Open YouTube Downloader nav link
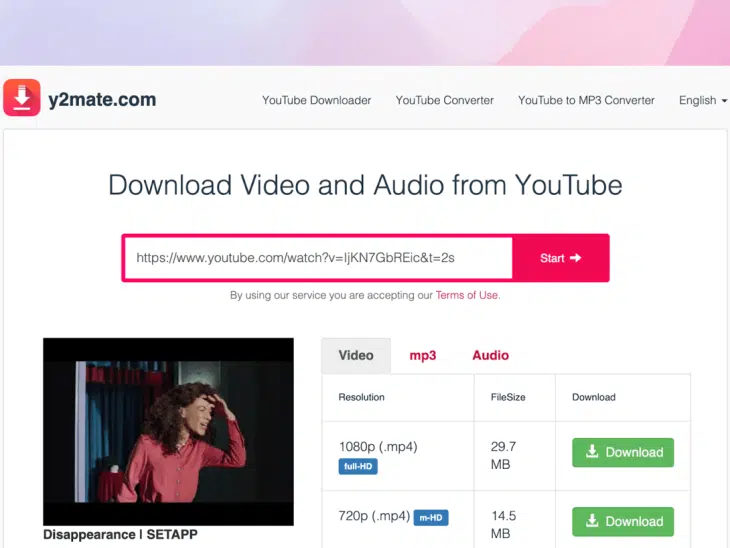Viewport: 730px width, 548px height. 317,100
